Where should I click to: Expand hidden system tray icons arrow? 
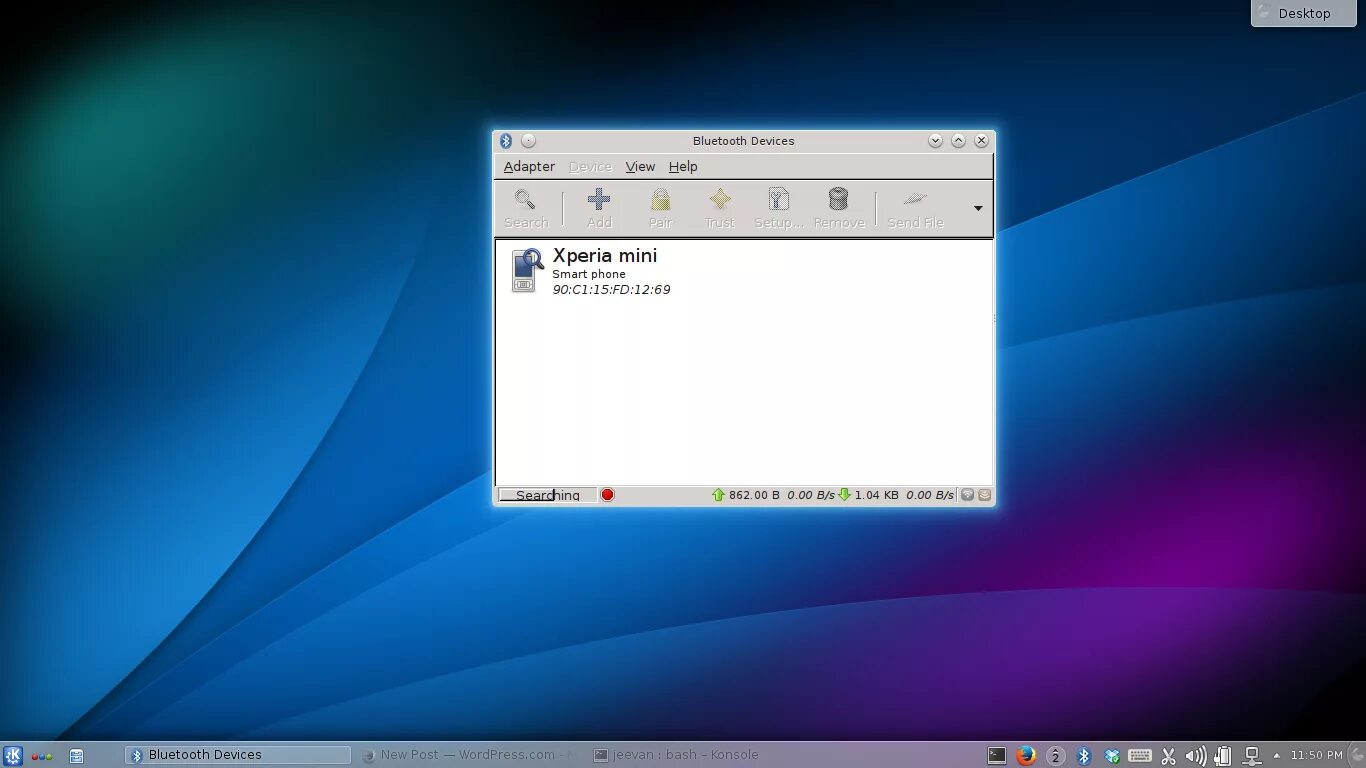coord(1276,756)
